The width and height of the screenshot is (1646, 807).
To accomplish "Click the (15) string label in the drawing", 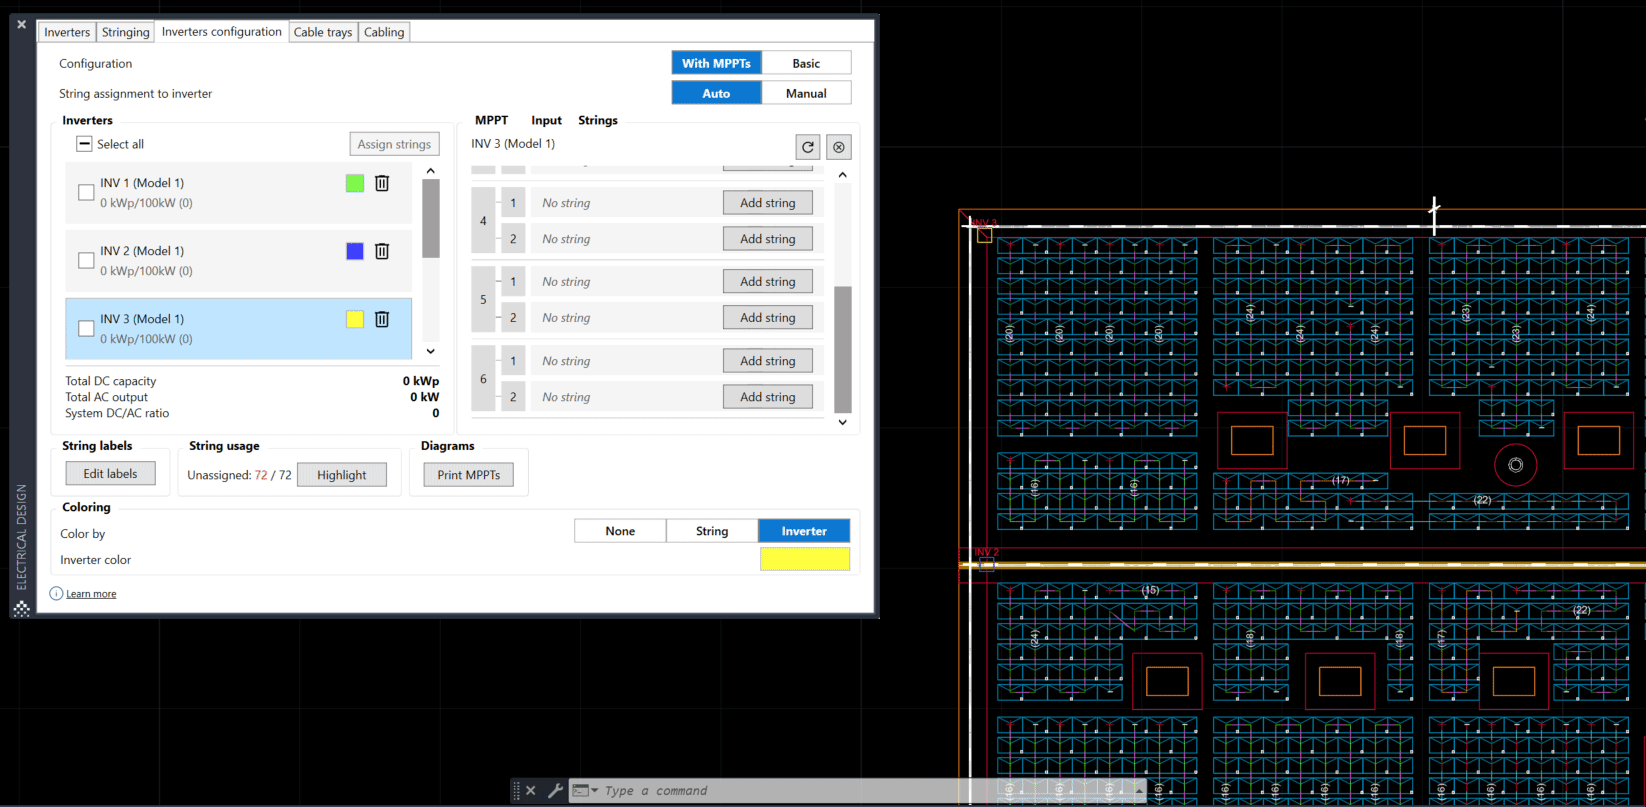I will click(x=1150, y=590).
